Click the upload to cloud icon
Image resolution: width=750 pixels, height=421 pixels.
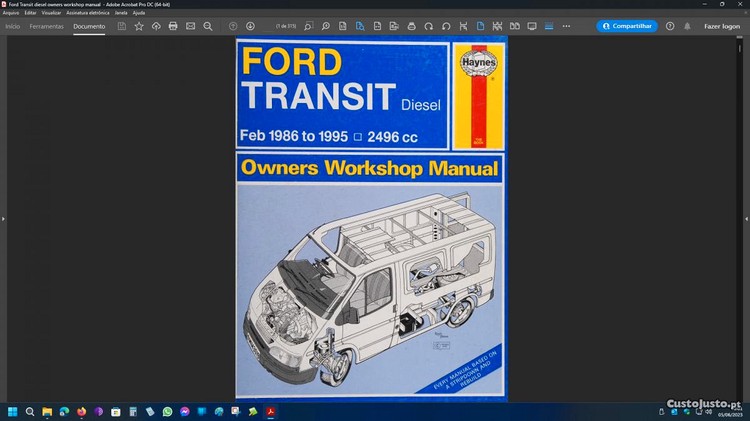156,26
